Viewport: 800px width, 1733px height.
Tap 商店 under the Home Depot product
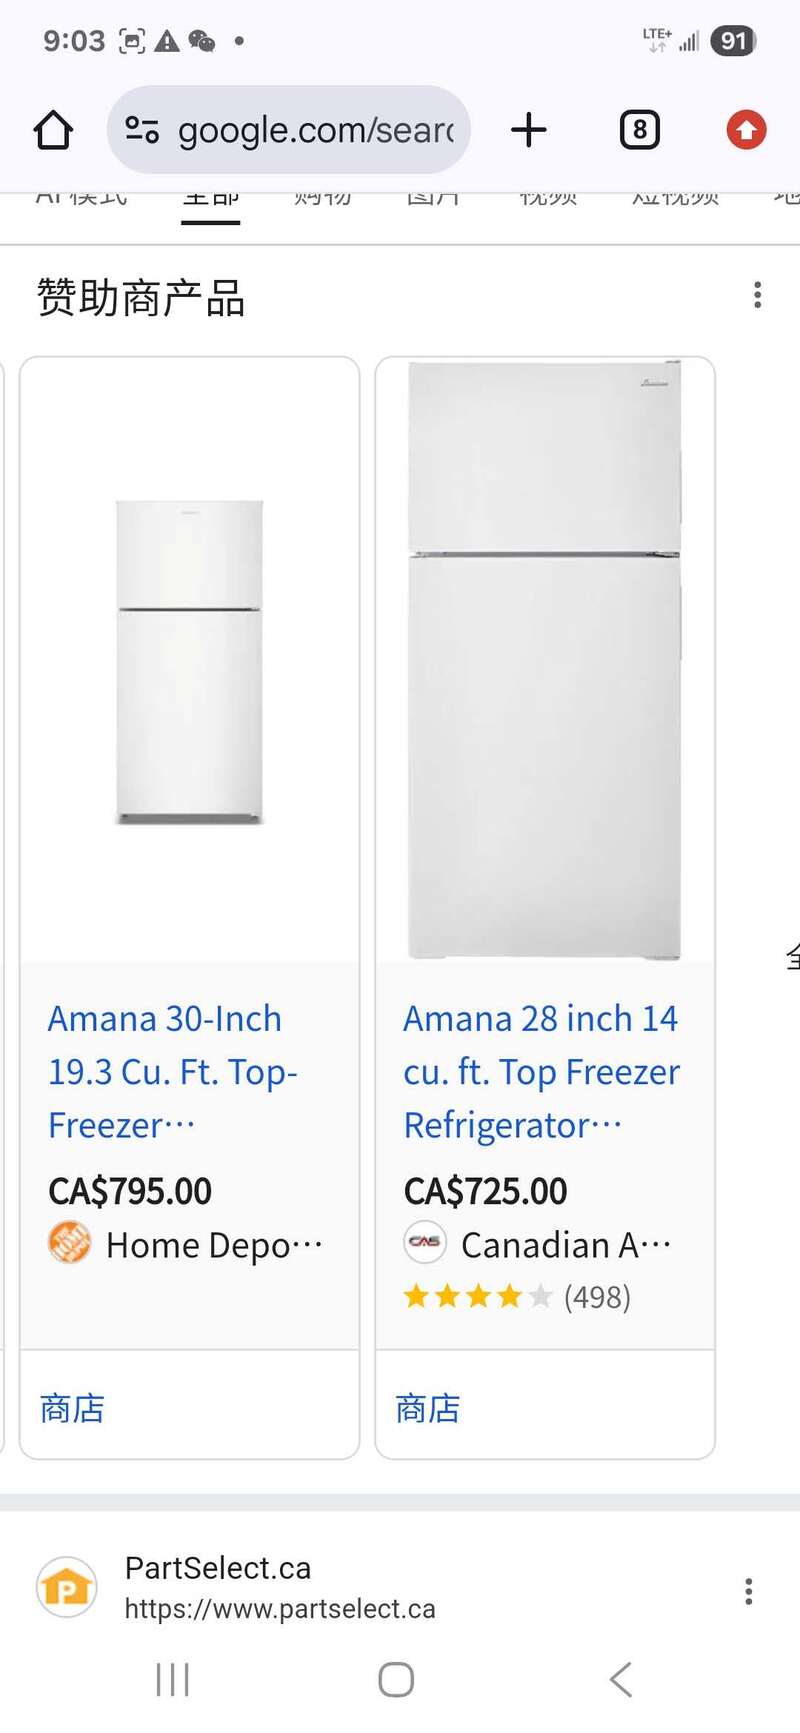click(73, 1408)
